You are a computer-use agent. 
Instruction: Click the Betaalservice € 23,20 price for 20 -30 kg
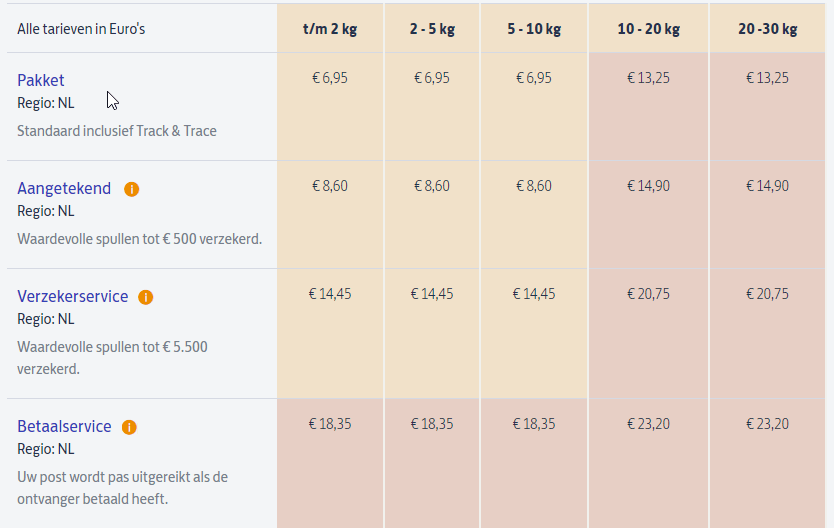coord(768,424)
